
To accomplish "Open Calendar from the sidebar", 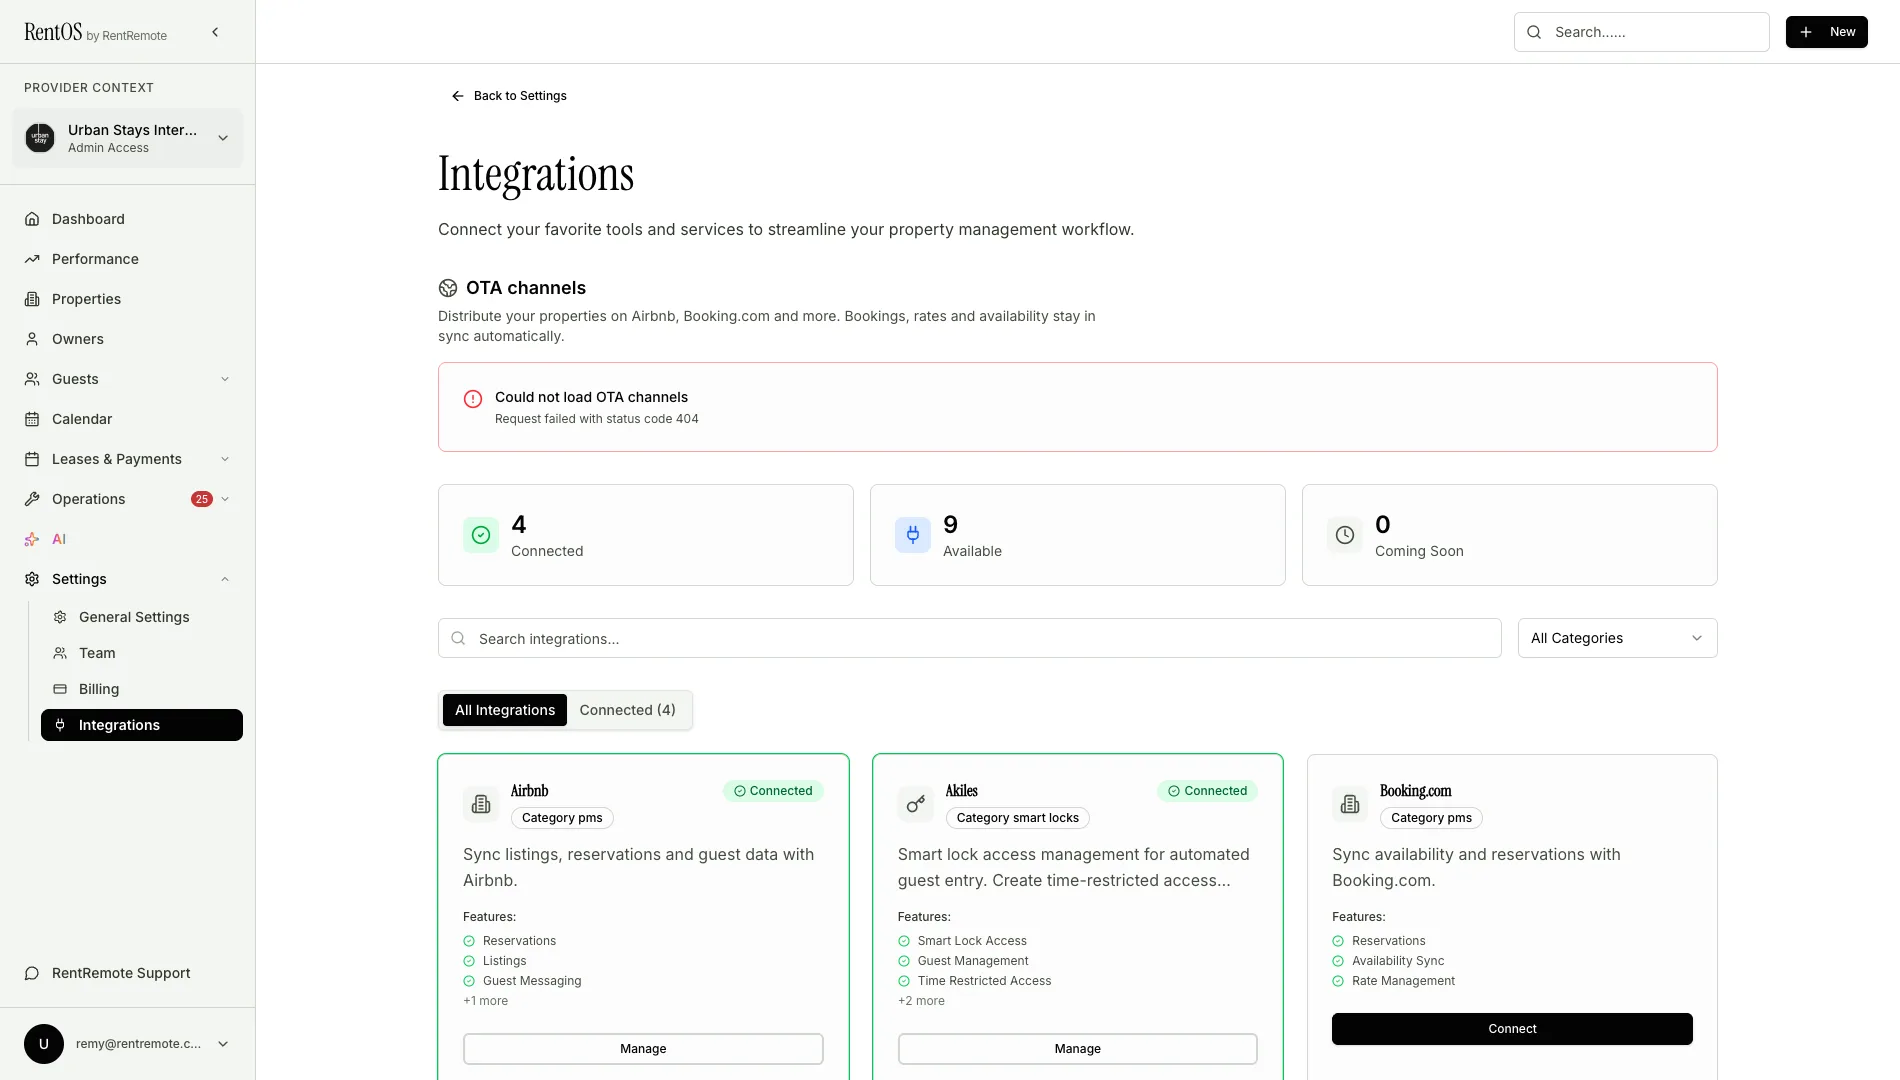I will [128, 419].
